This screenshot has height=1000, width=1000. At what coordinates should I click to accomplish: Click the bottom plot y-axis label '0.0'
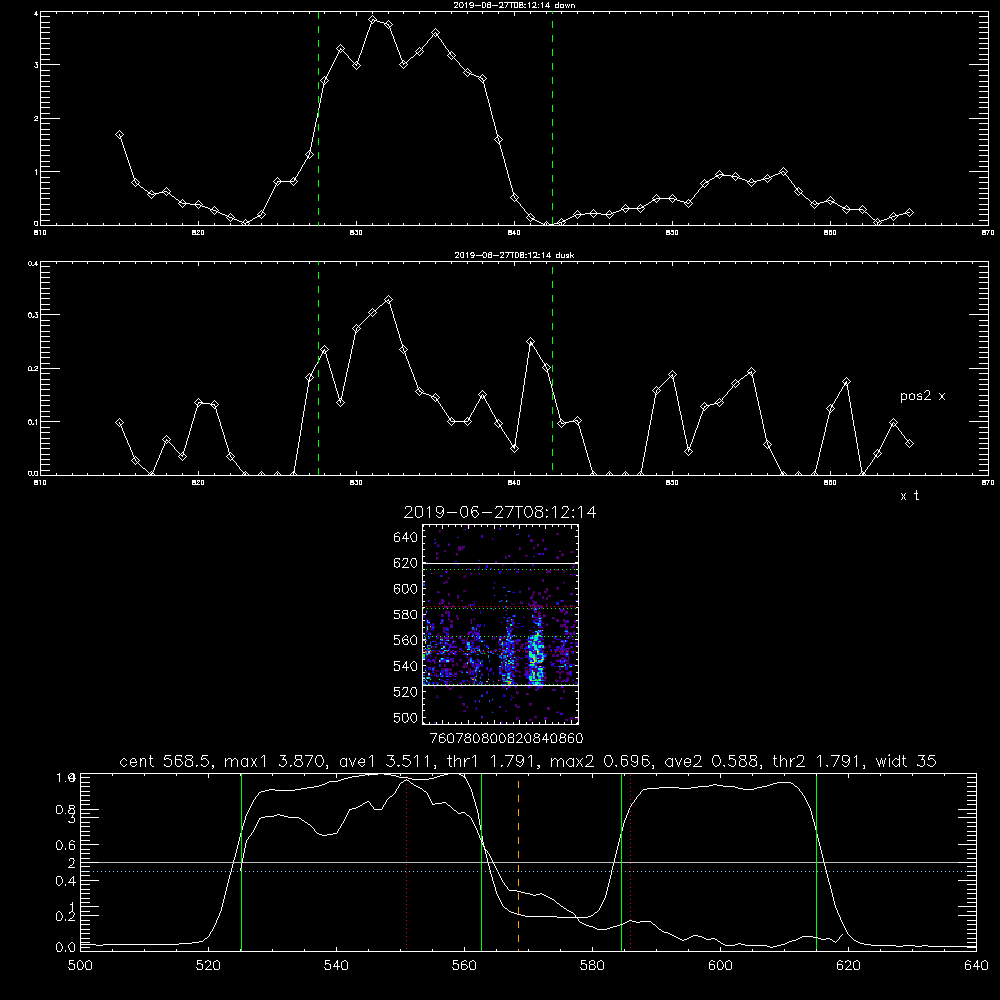click(x=66, y=947)
